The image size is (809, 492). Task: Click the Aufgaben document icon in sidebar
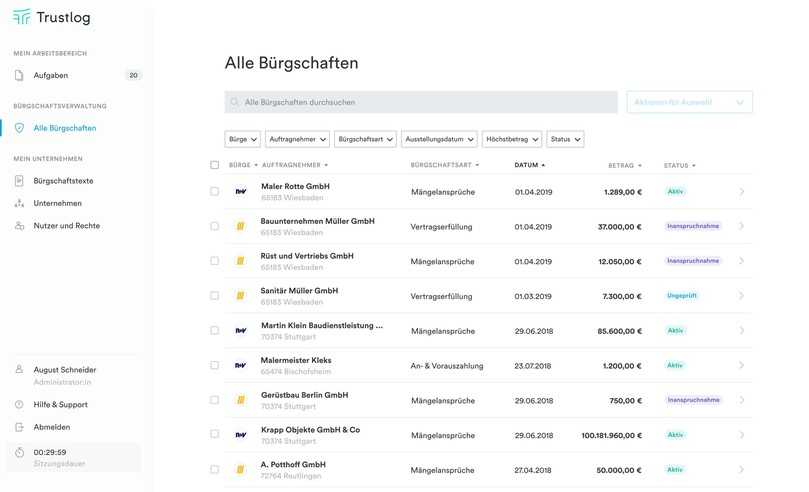click(x=19, y=75)
